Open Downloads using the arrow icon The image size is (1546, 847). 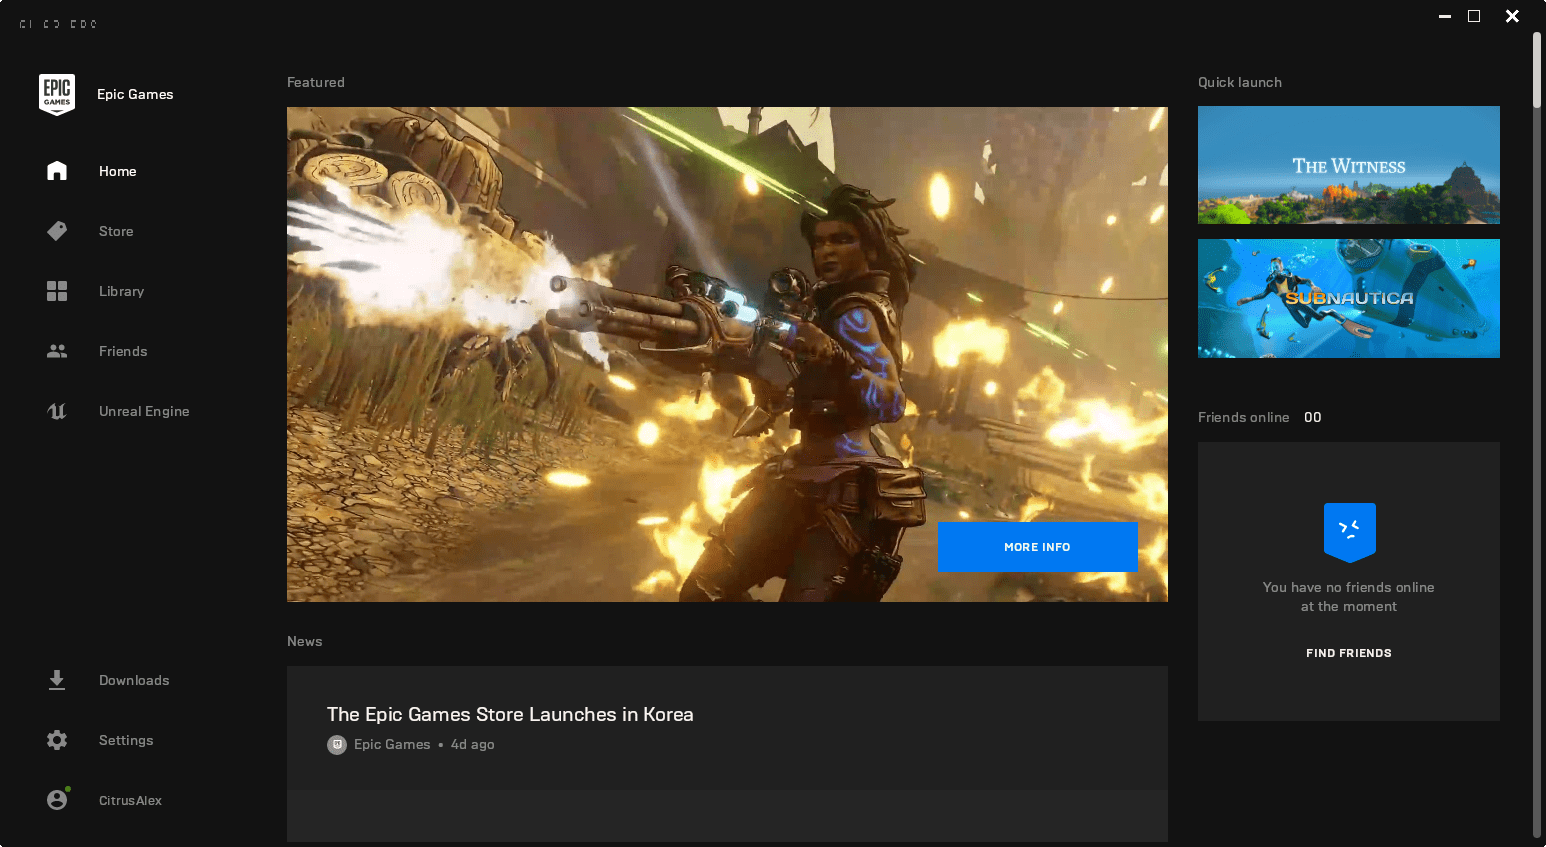coord(57,680)
